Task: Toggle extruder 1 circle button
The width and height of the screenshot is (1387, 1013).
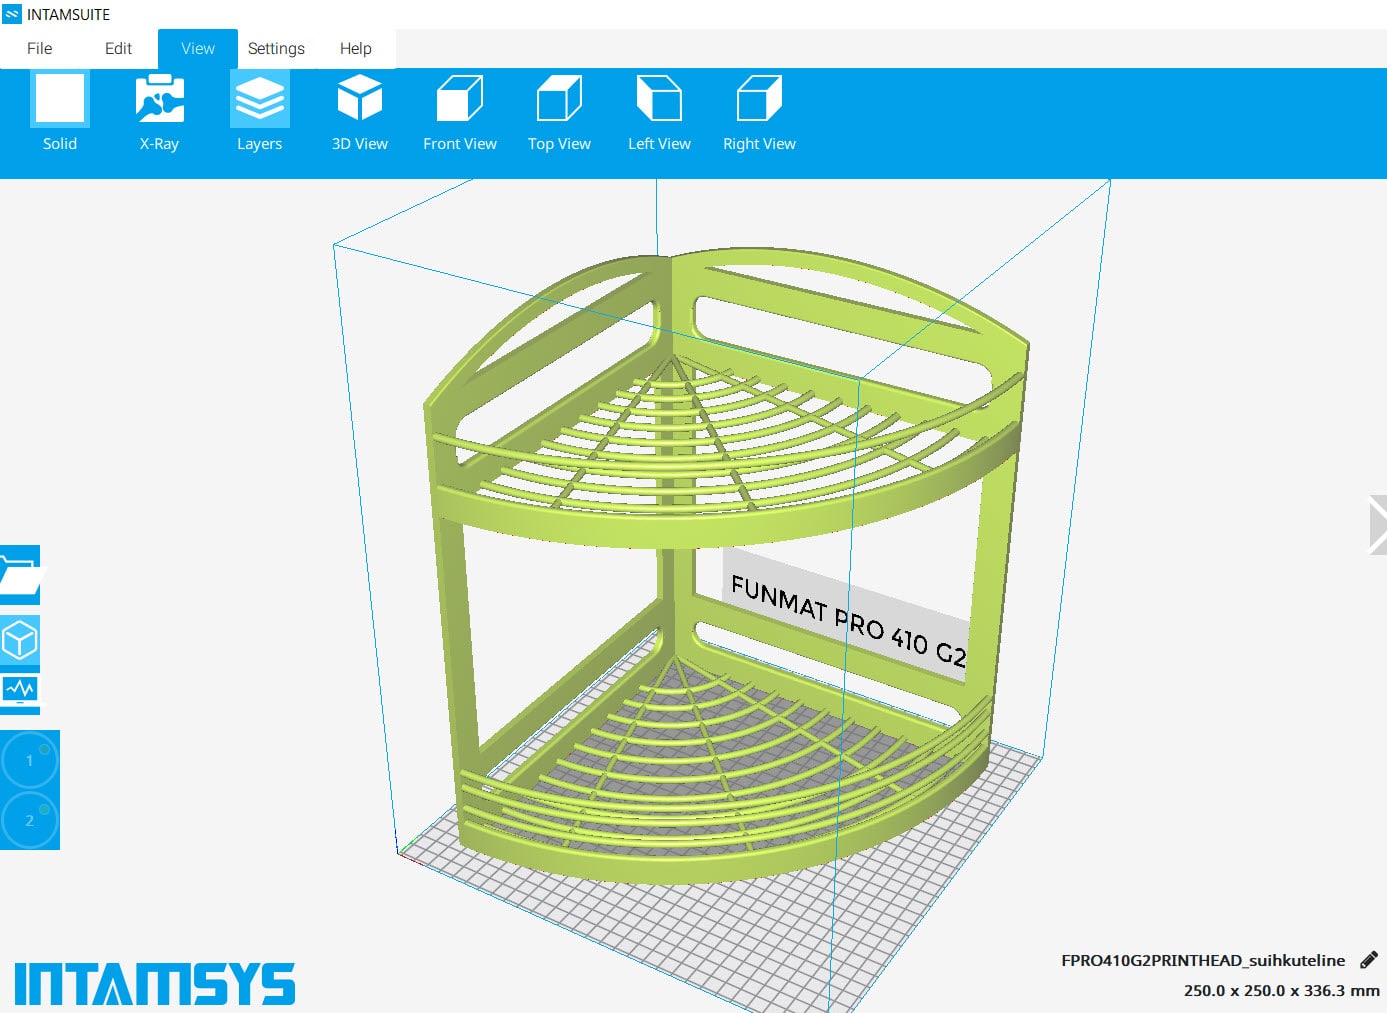Action: click(x=29, y=761)
